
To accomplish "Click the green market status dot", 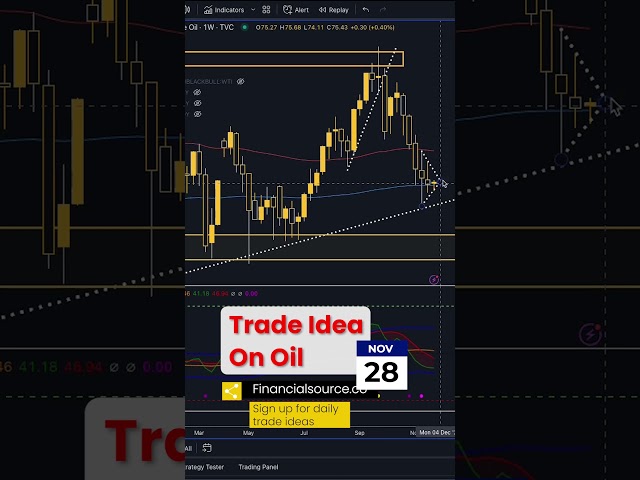I will click(244, 27).
